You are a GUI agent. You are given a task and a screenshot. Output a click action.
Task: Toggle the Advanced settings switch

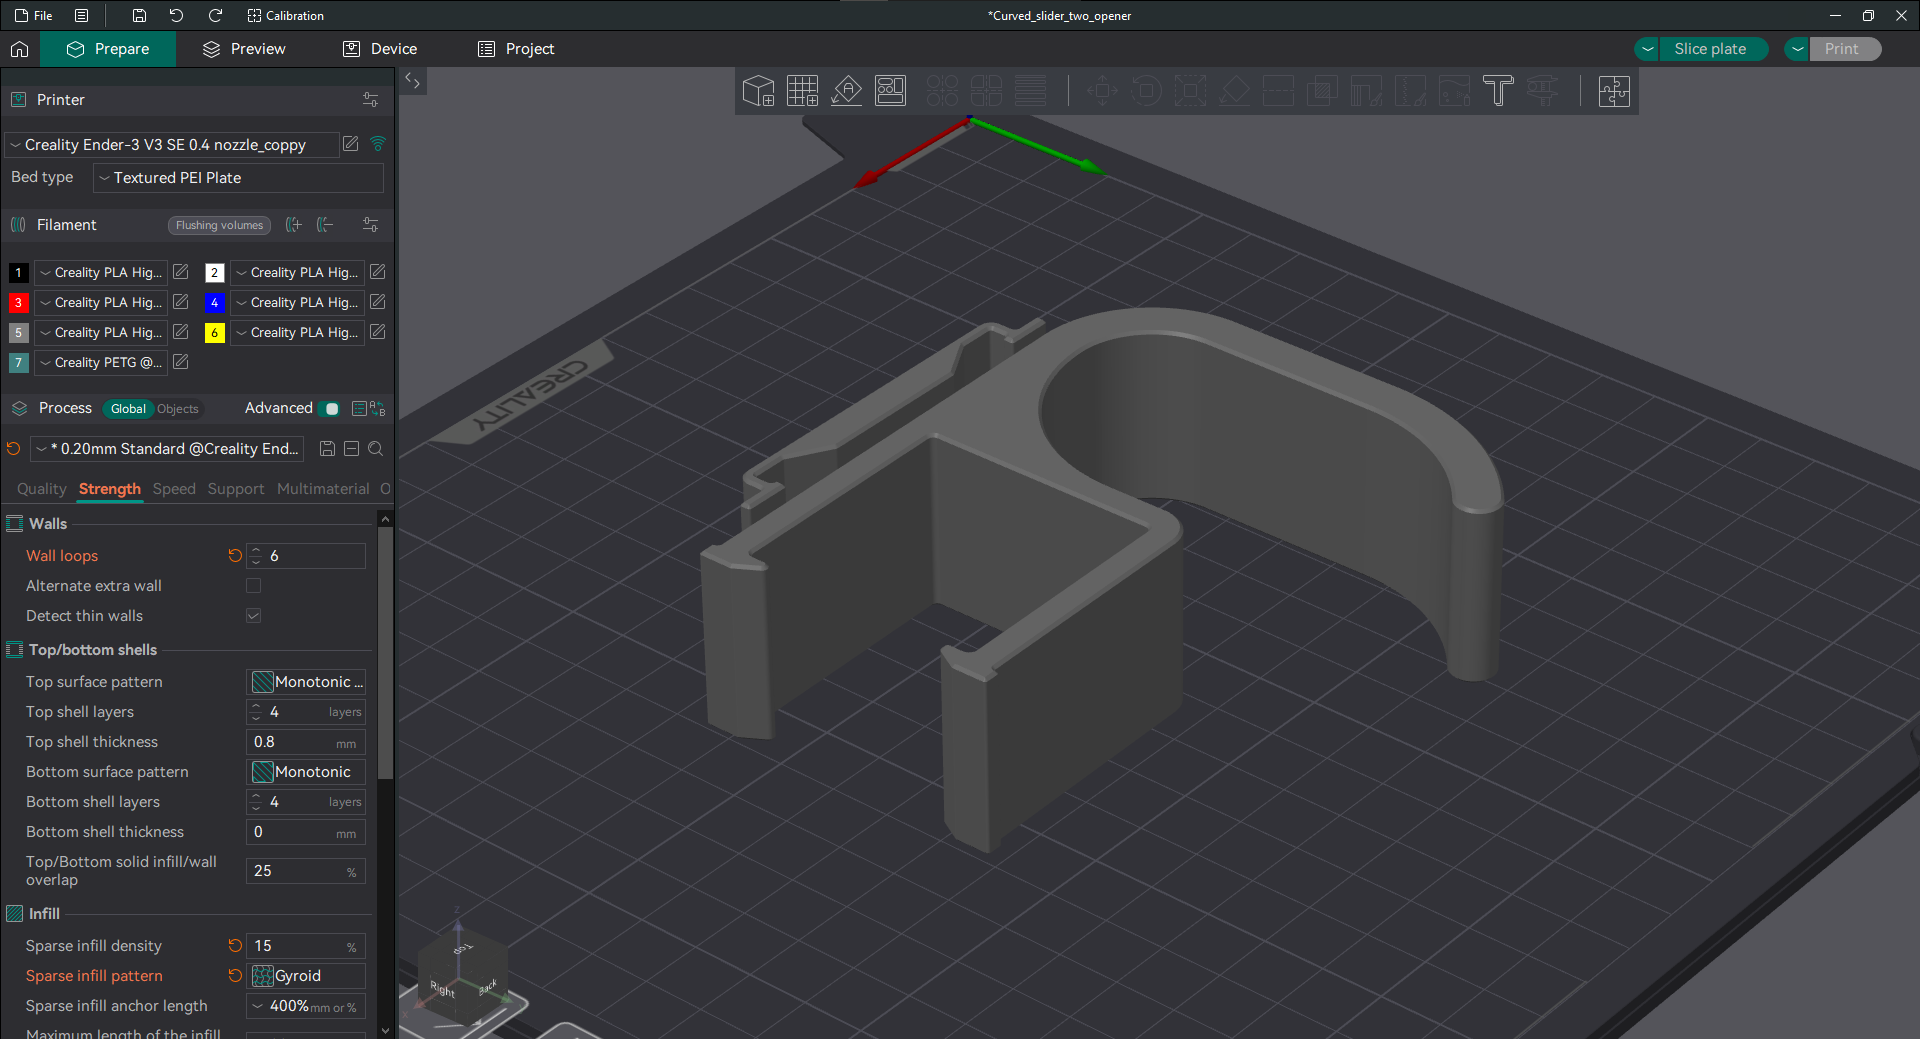pyautogui.click(x=328, y=408)
